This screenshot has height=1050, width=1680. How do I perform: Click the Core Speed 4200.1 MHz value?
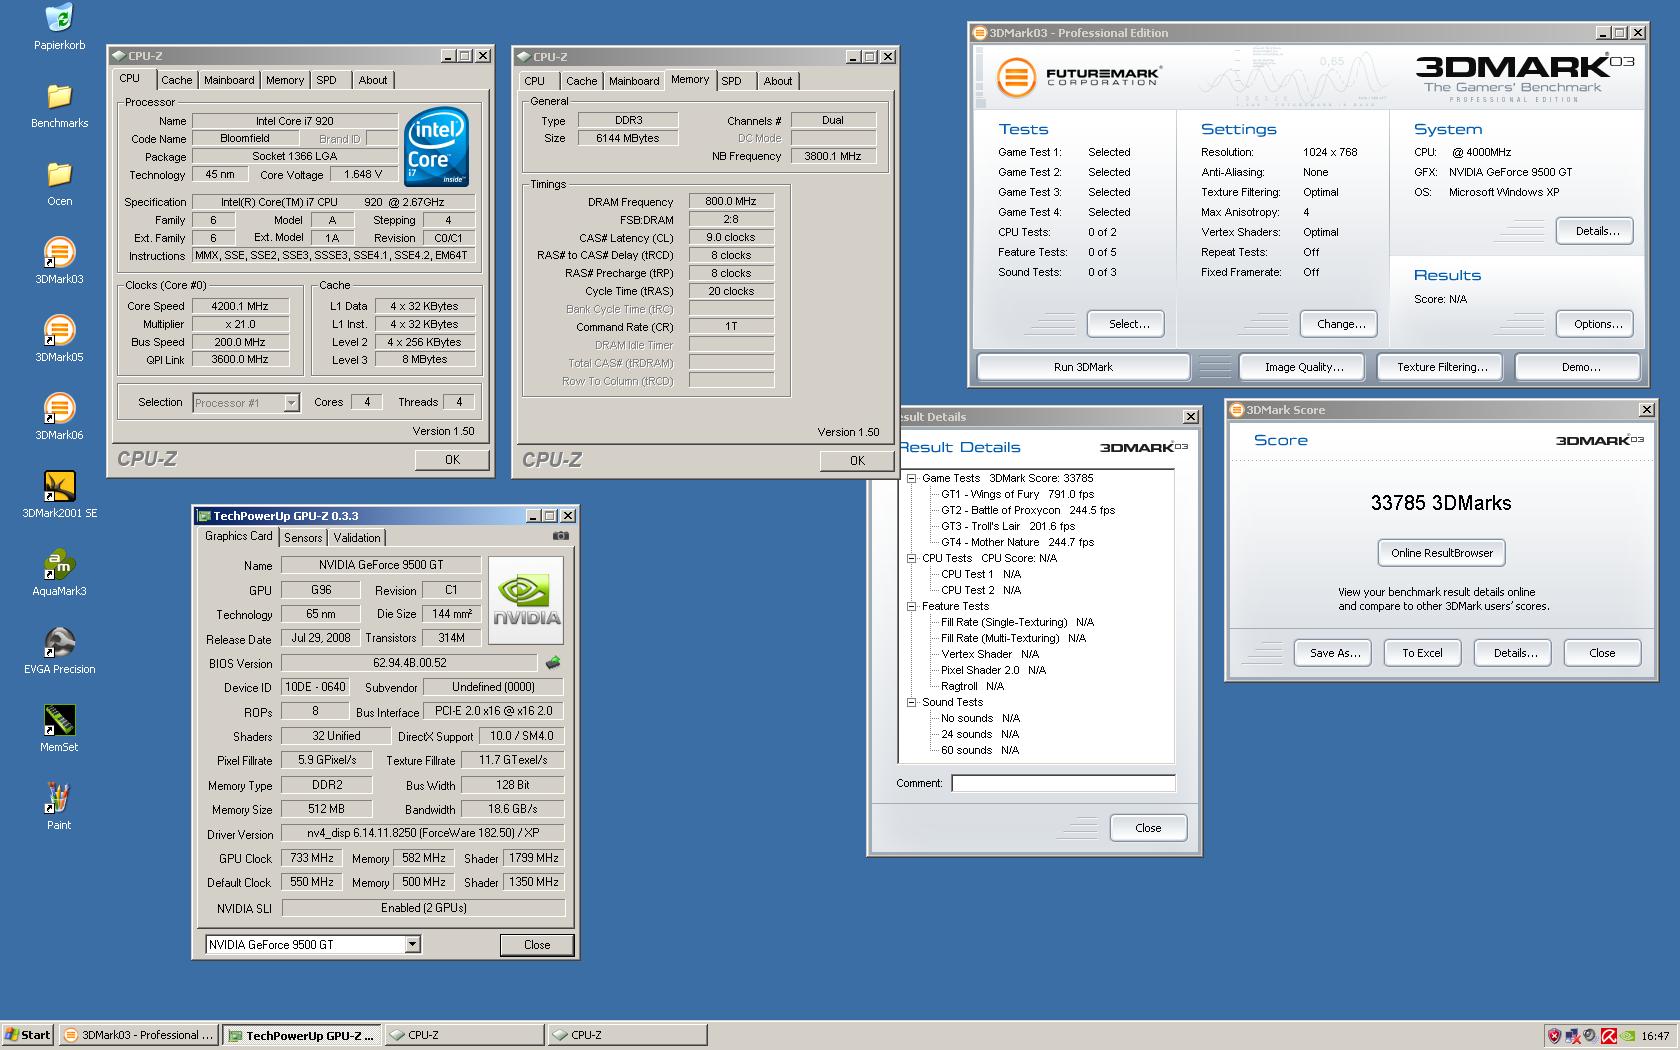[240, 306]
